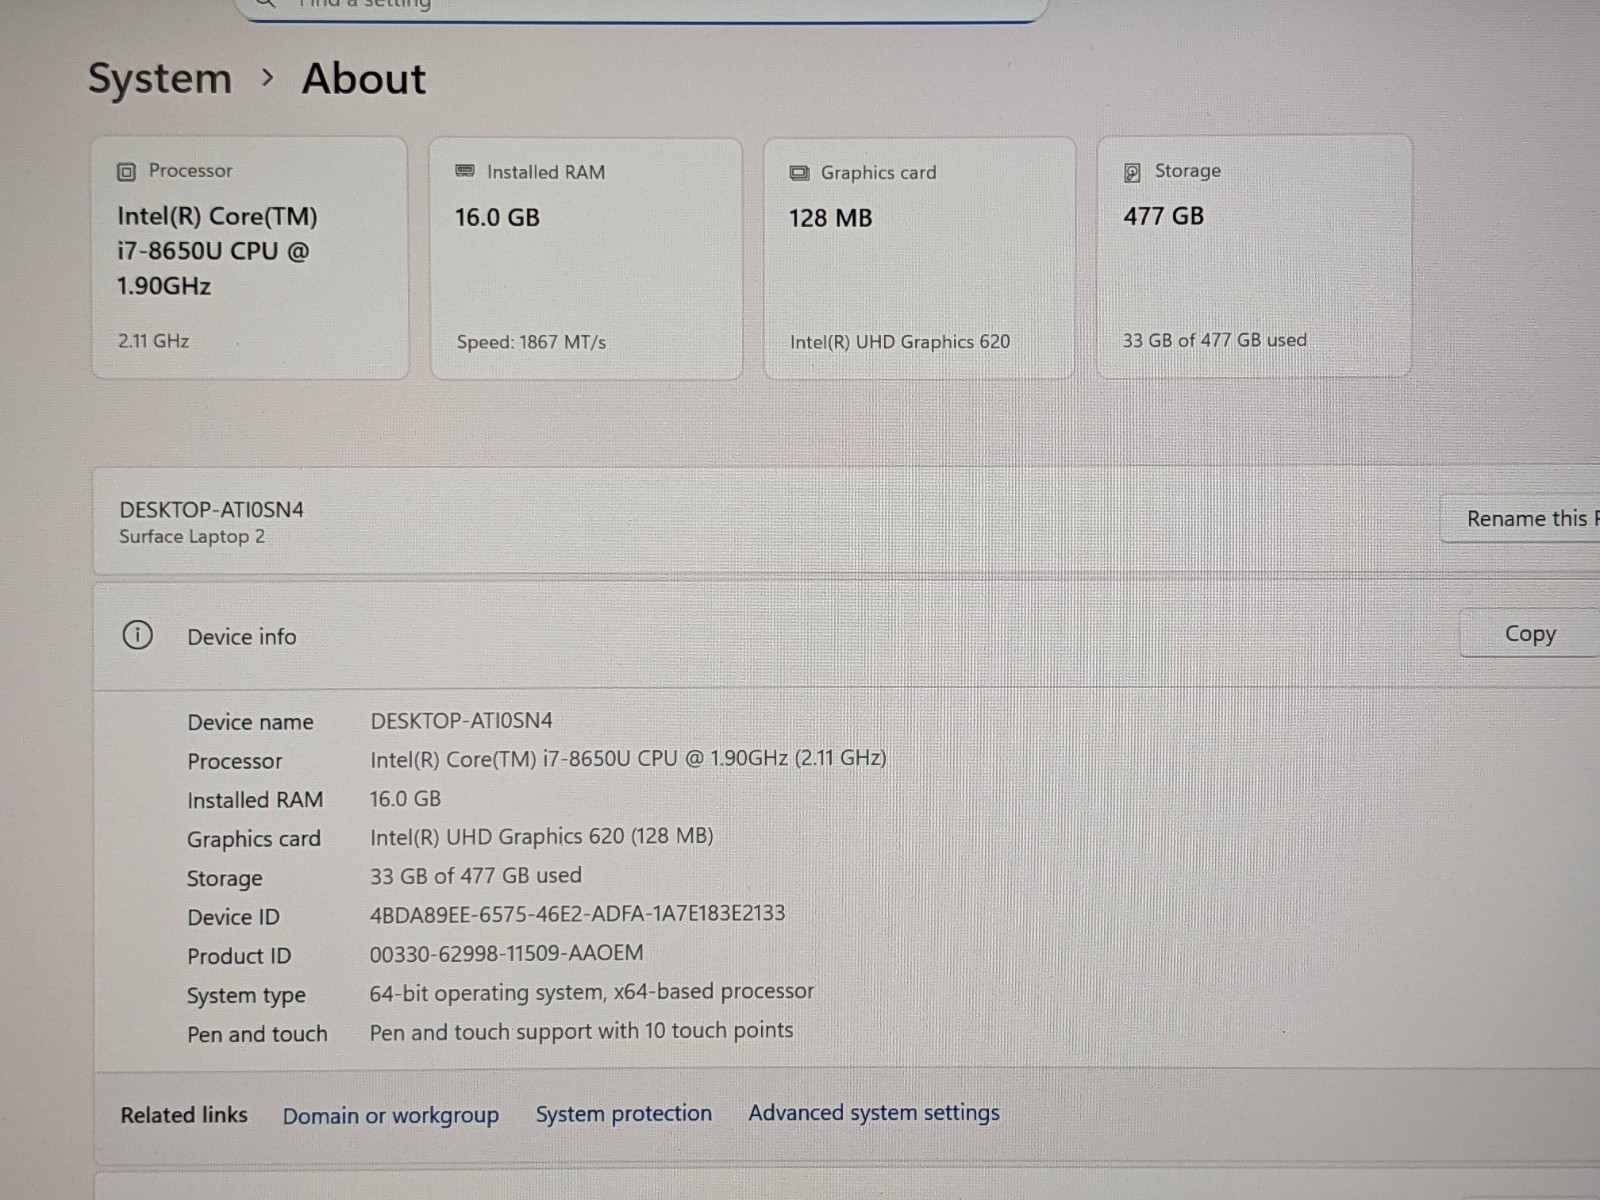The height and width of the screenshot is (1200, 1600).
Task: Click the Installed RAM memory icon
Action: tap(465, 171)
